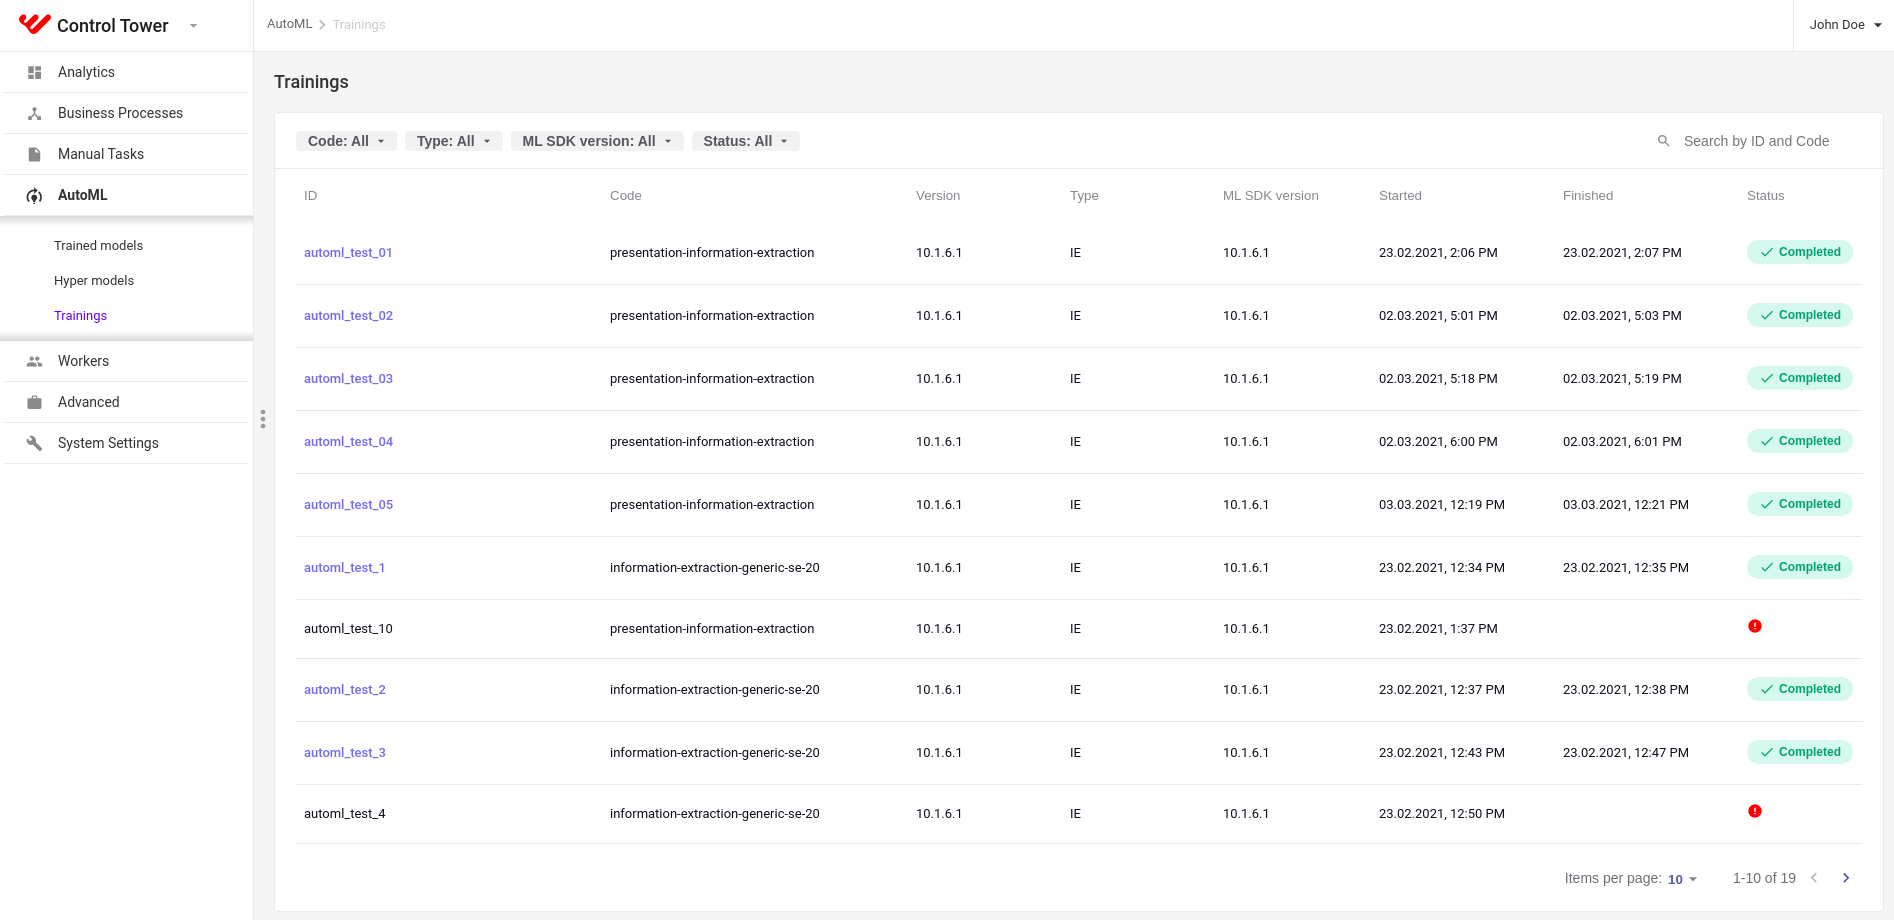The width and height of the screenshot is (1894, 920).
Task: Expand the ML SDK version: All filter
Action: point(597,141)
